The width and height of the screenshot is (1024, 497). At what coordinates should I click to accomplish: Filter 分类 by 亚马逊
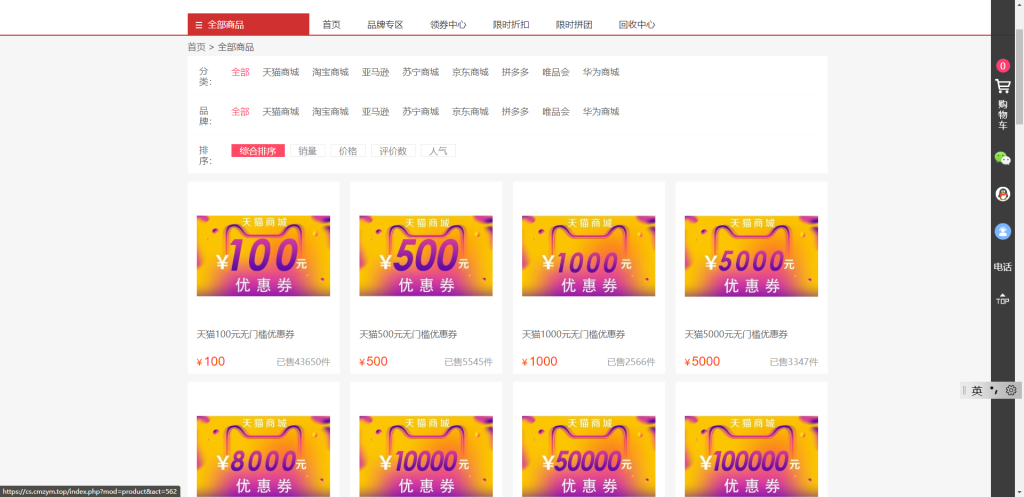tap(376, 72)
